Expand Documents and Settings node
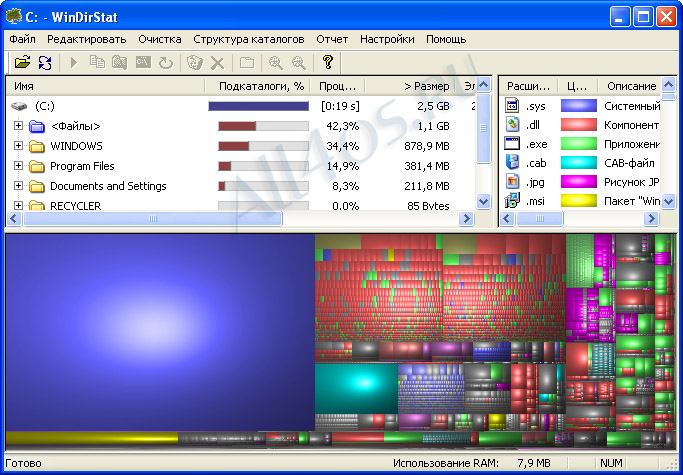Viewport: 683px width, 475px height. click(18, 186)
